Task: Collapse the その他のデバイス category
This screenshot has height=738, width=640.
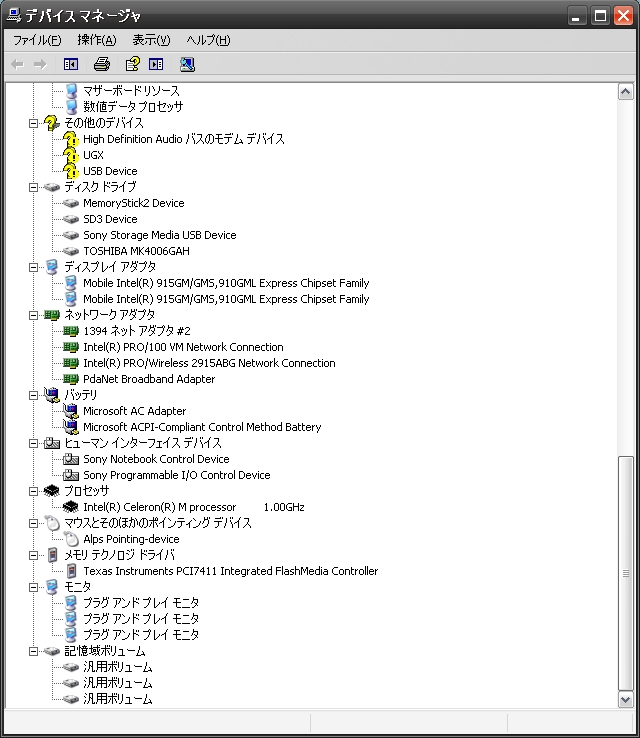Action: [33, 123]
